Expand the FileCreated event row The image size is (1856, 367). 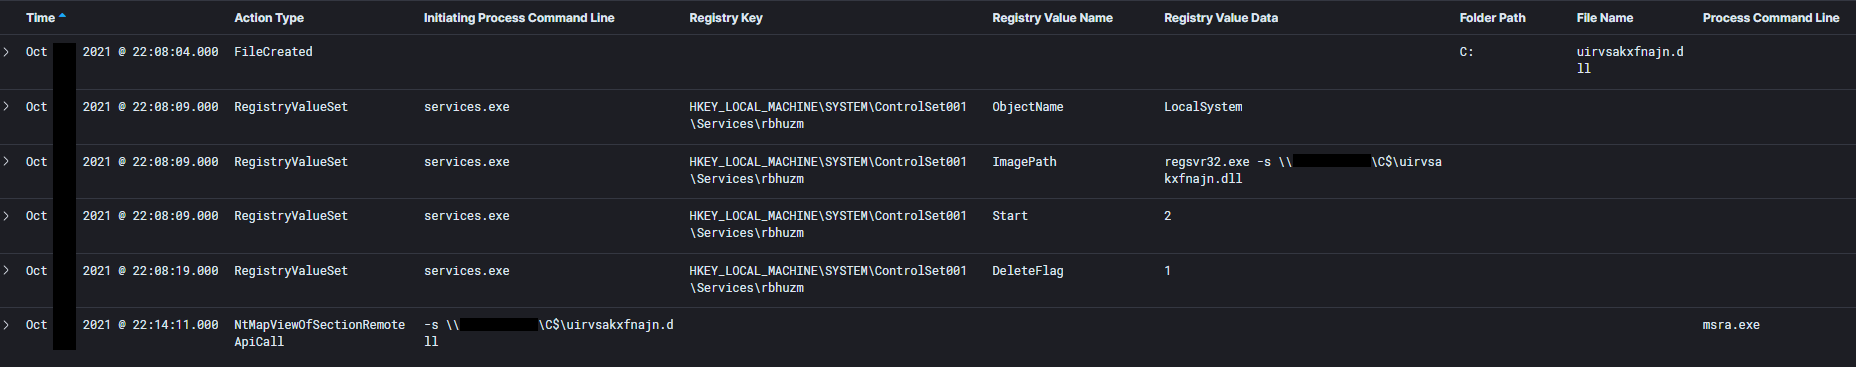point(6,52)
